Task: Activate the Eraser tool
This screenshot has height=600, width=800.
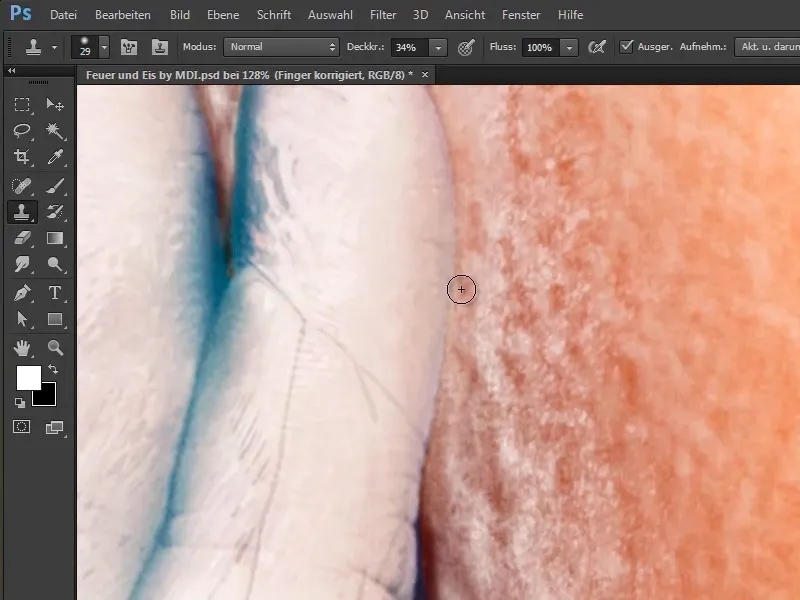Action: point(22,238)
